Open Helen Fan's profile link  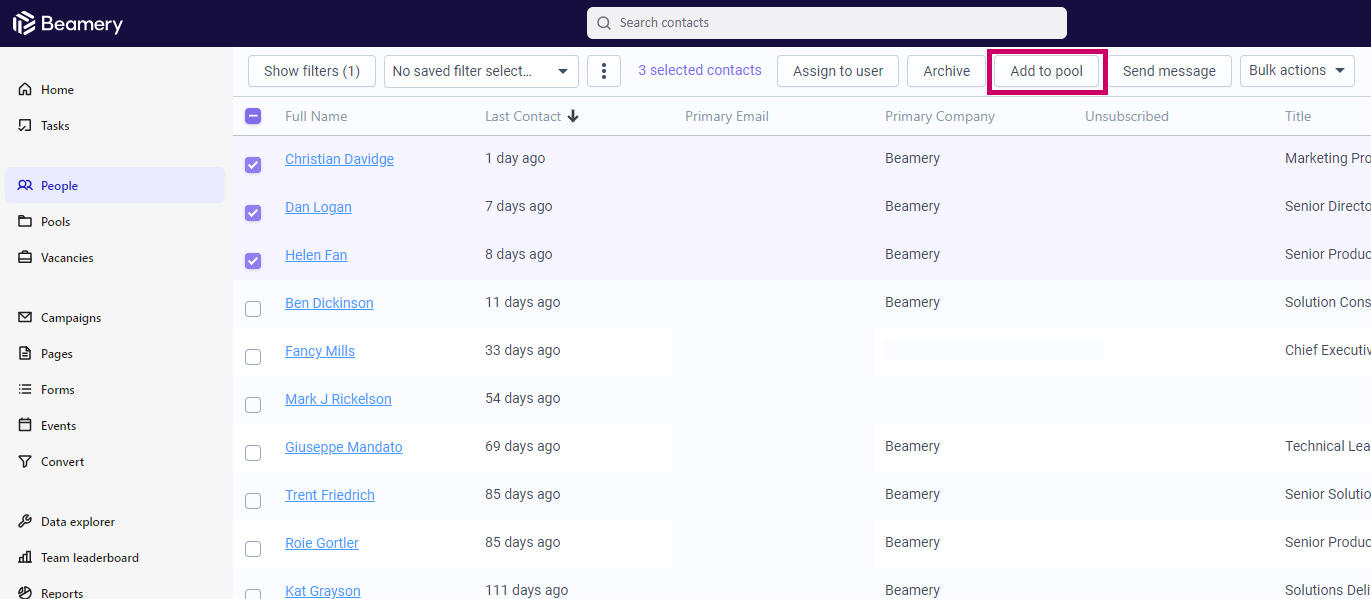(316, 255)
